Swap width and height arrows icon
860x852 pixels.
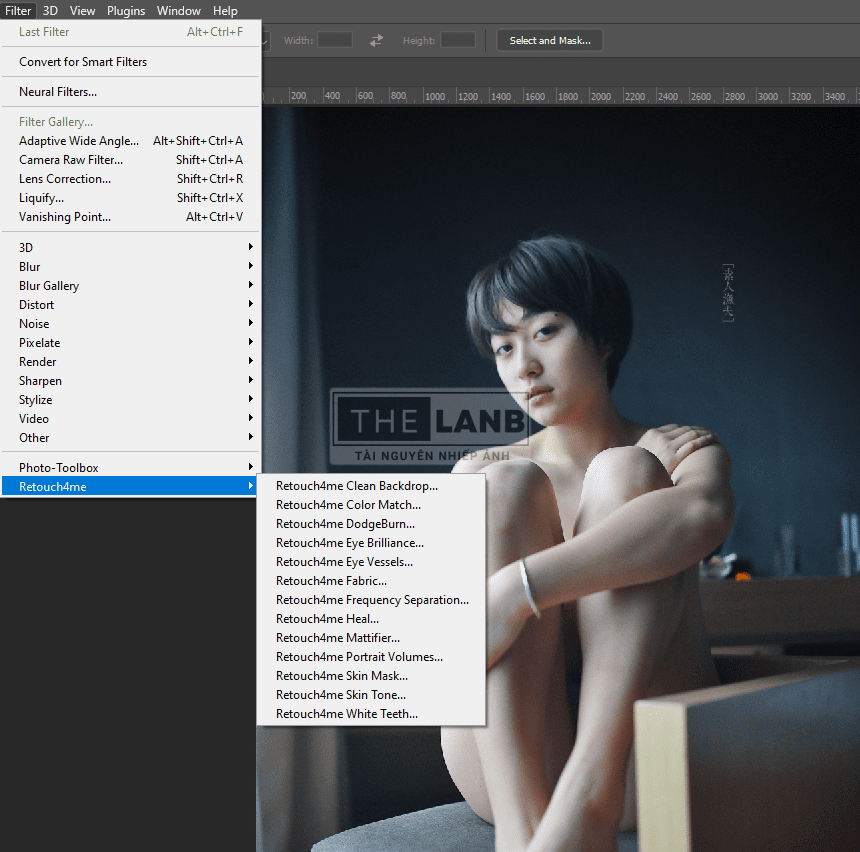tap(376, 41)
